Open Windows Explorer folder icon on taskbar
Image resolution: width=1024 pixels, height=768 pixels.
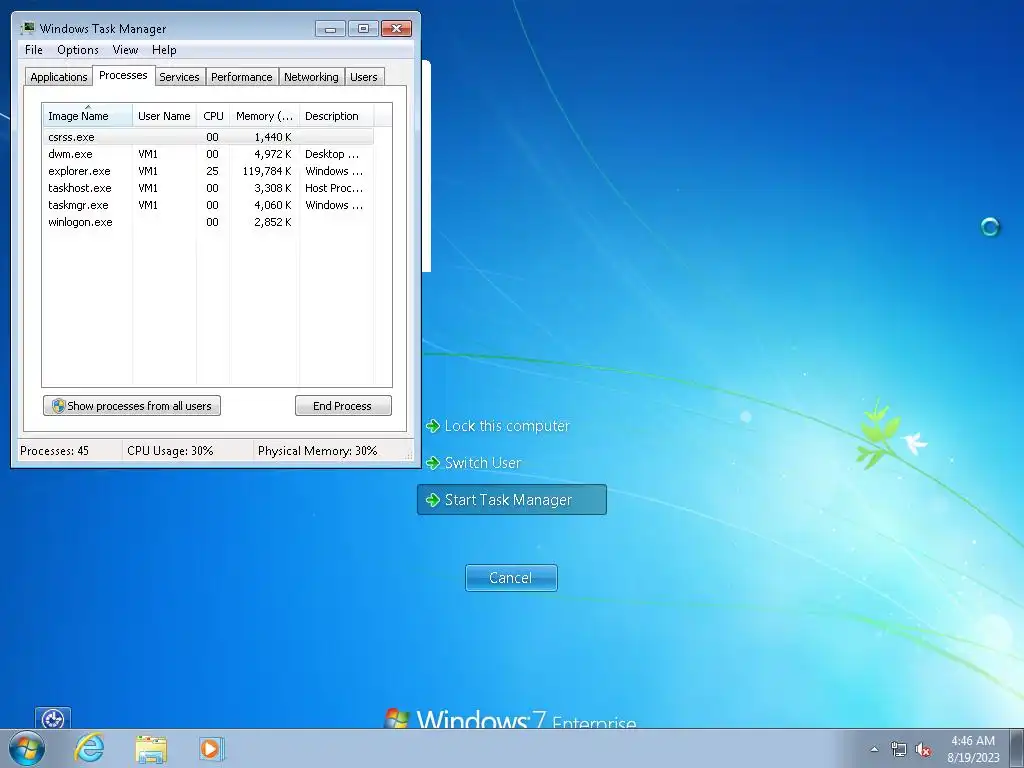[151, 749]
